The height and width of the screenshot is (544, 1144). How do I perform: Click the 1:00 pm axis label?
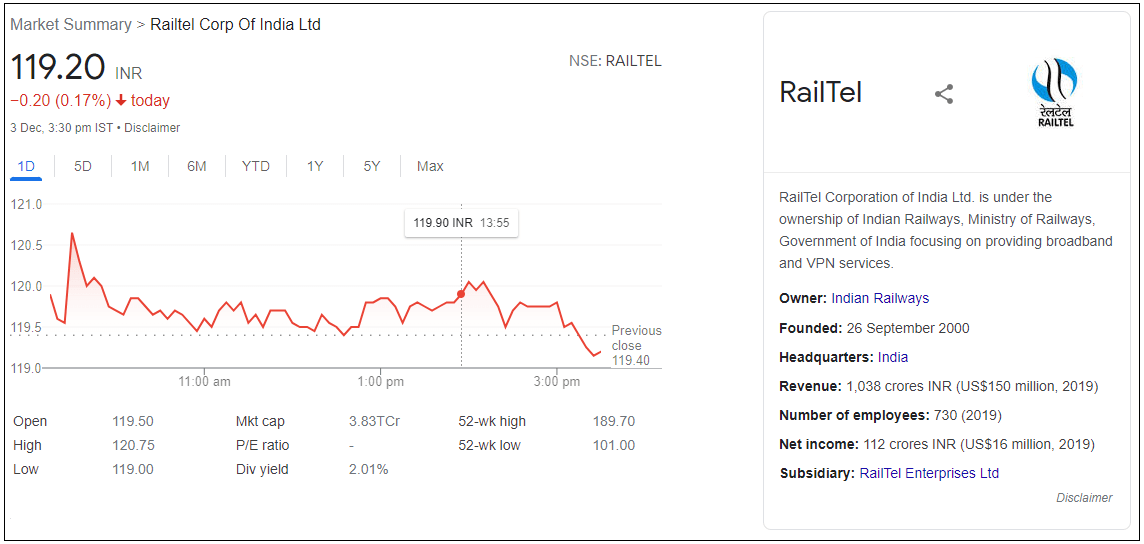coord(381,382)
